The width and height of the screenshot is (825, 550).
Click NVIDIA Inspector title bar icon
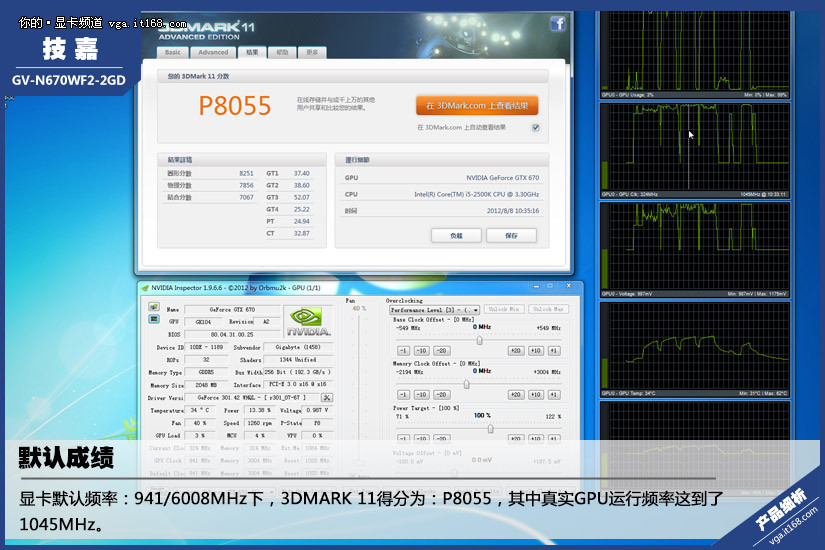(145, 288)
